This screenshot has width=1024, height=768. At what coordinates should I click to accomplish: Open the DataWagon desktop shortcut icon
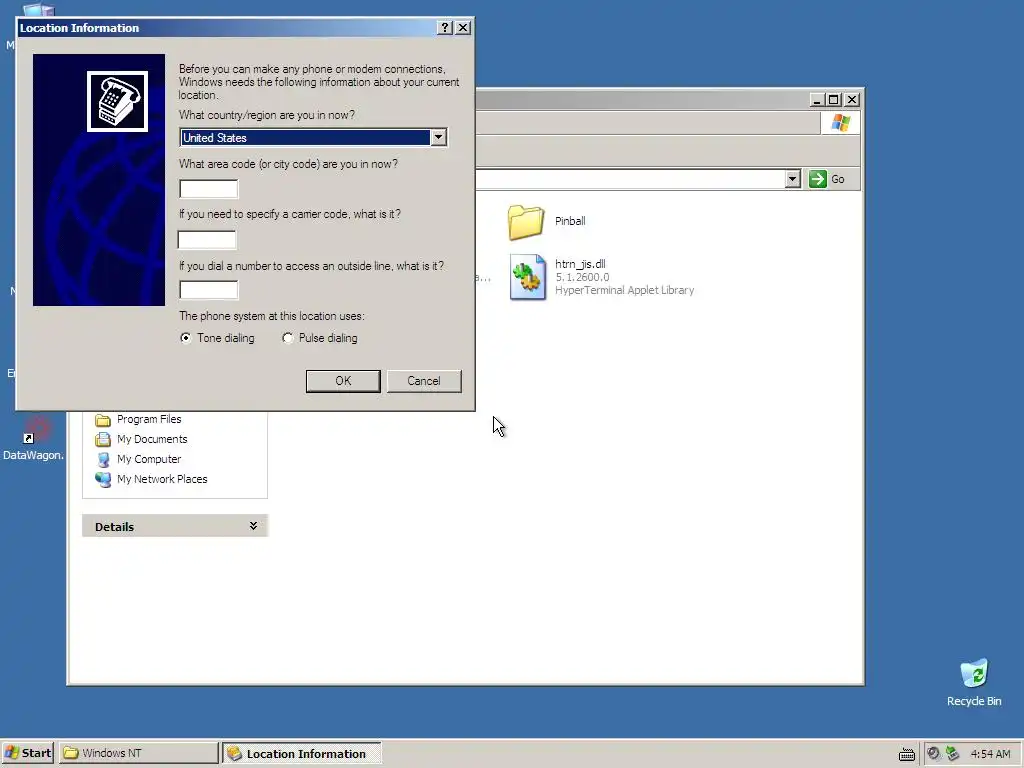tap(37, 429)
